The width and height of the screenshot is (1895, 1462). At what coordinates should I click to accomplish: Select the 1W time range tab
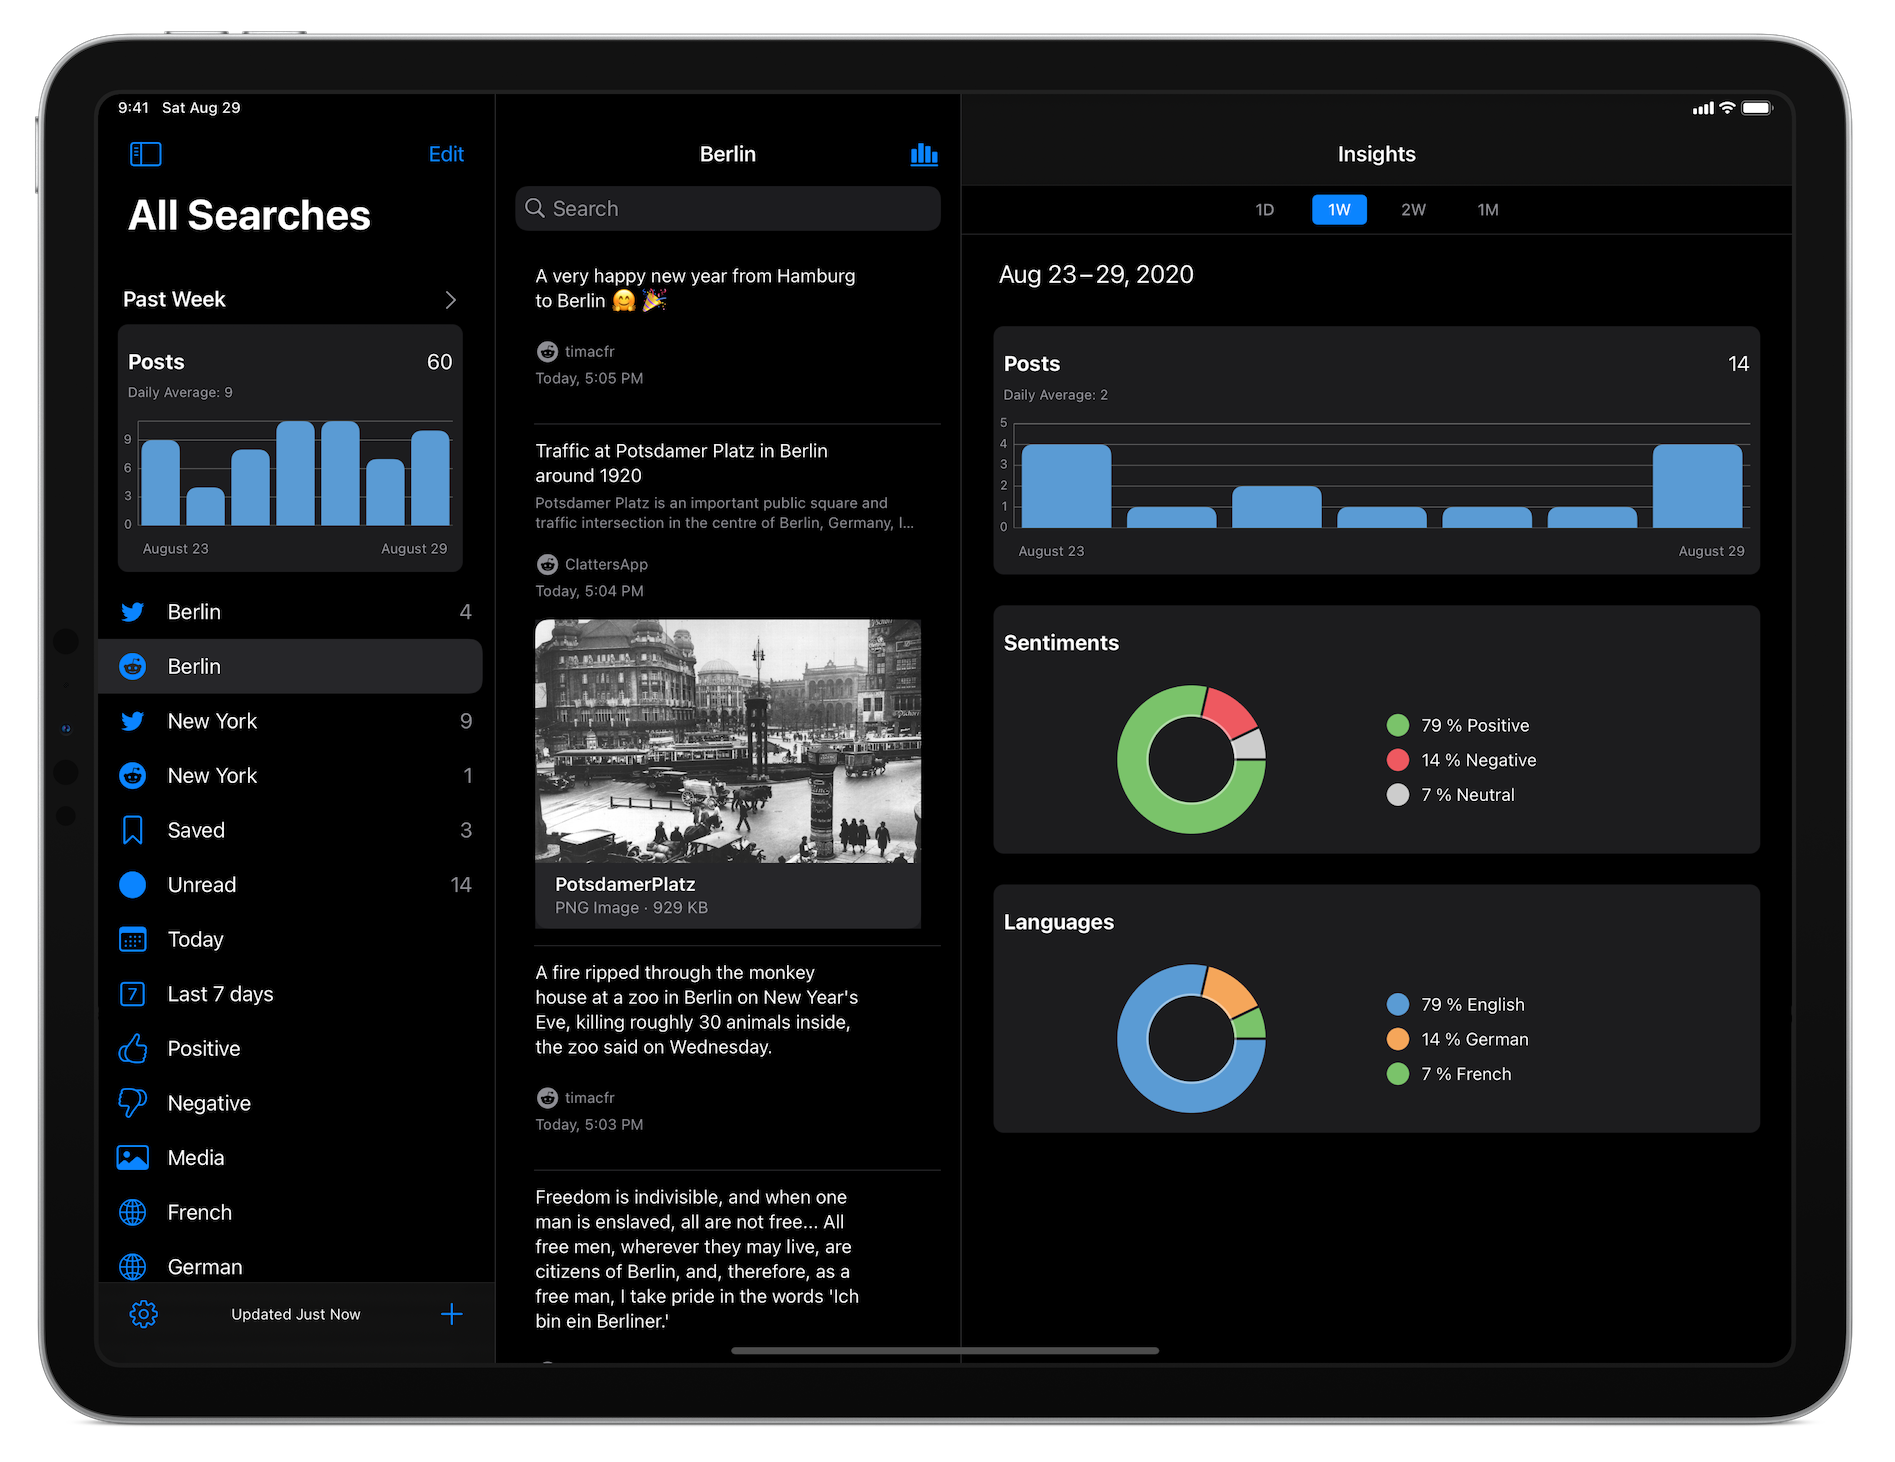click(1339, 210)
